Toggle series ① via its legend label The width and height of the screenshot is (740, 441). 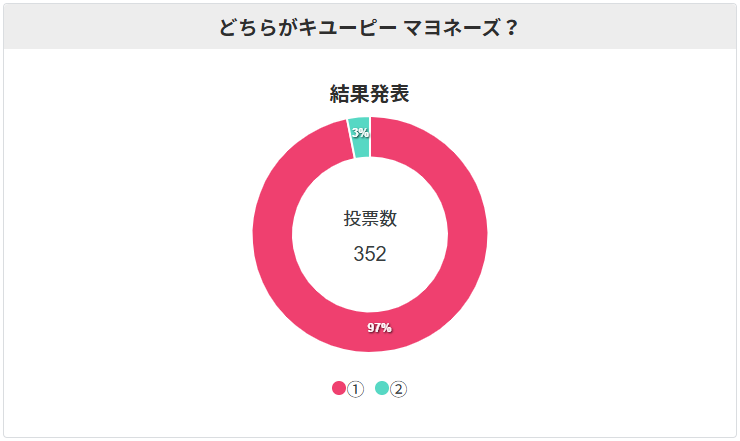(x=355, y=389)
